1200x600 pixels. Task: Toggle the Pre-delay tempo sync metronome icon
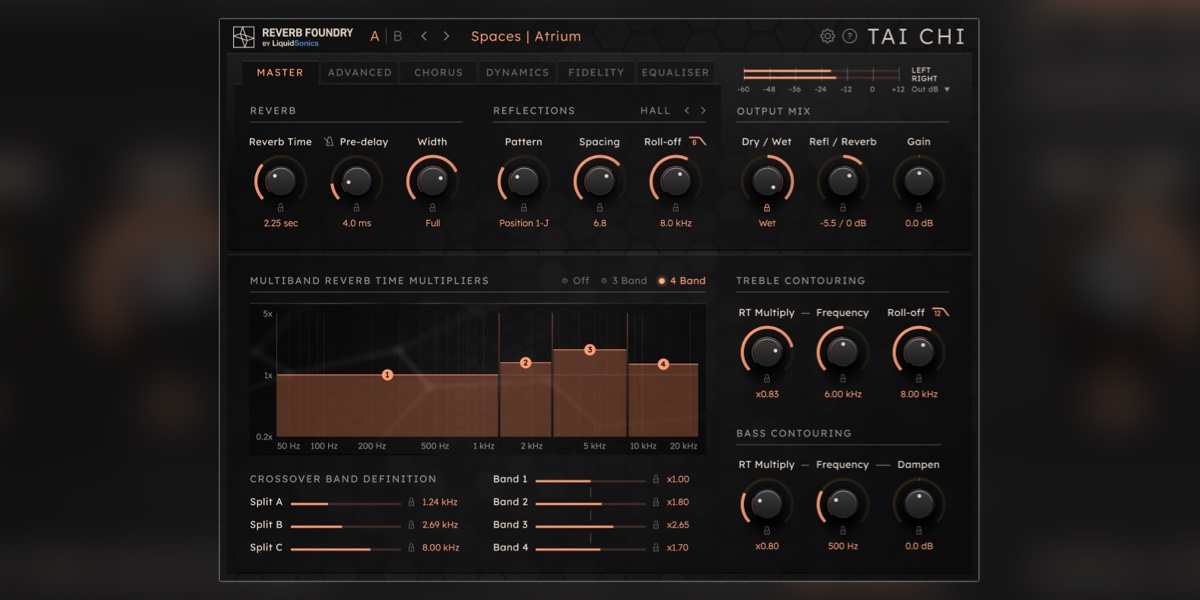pos(329,142)
